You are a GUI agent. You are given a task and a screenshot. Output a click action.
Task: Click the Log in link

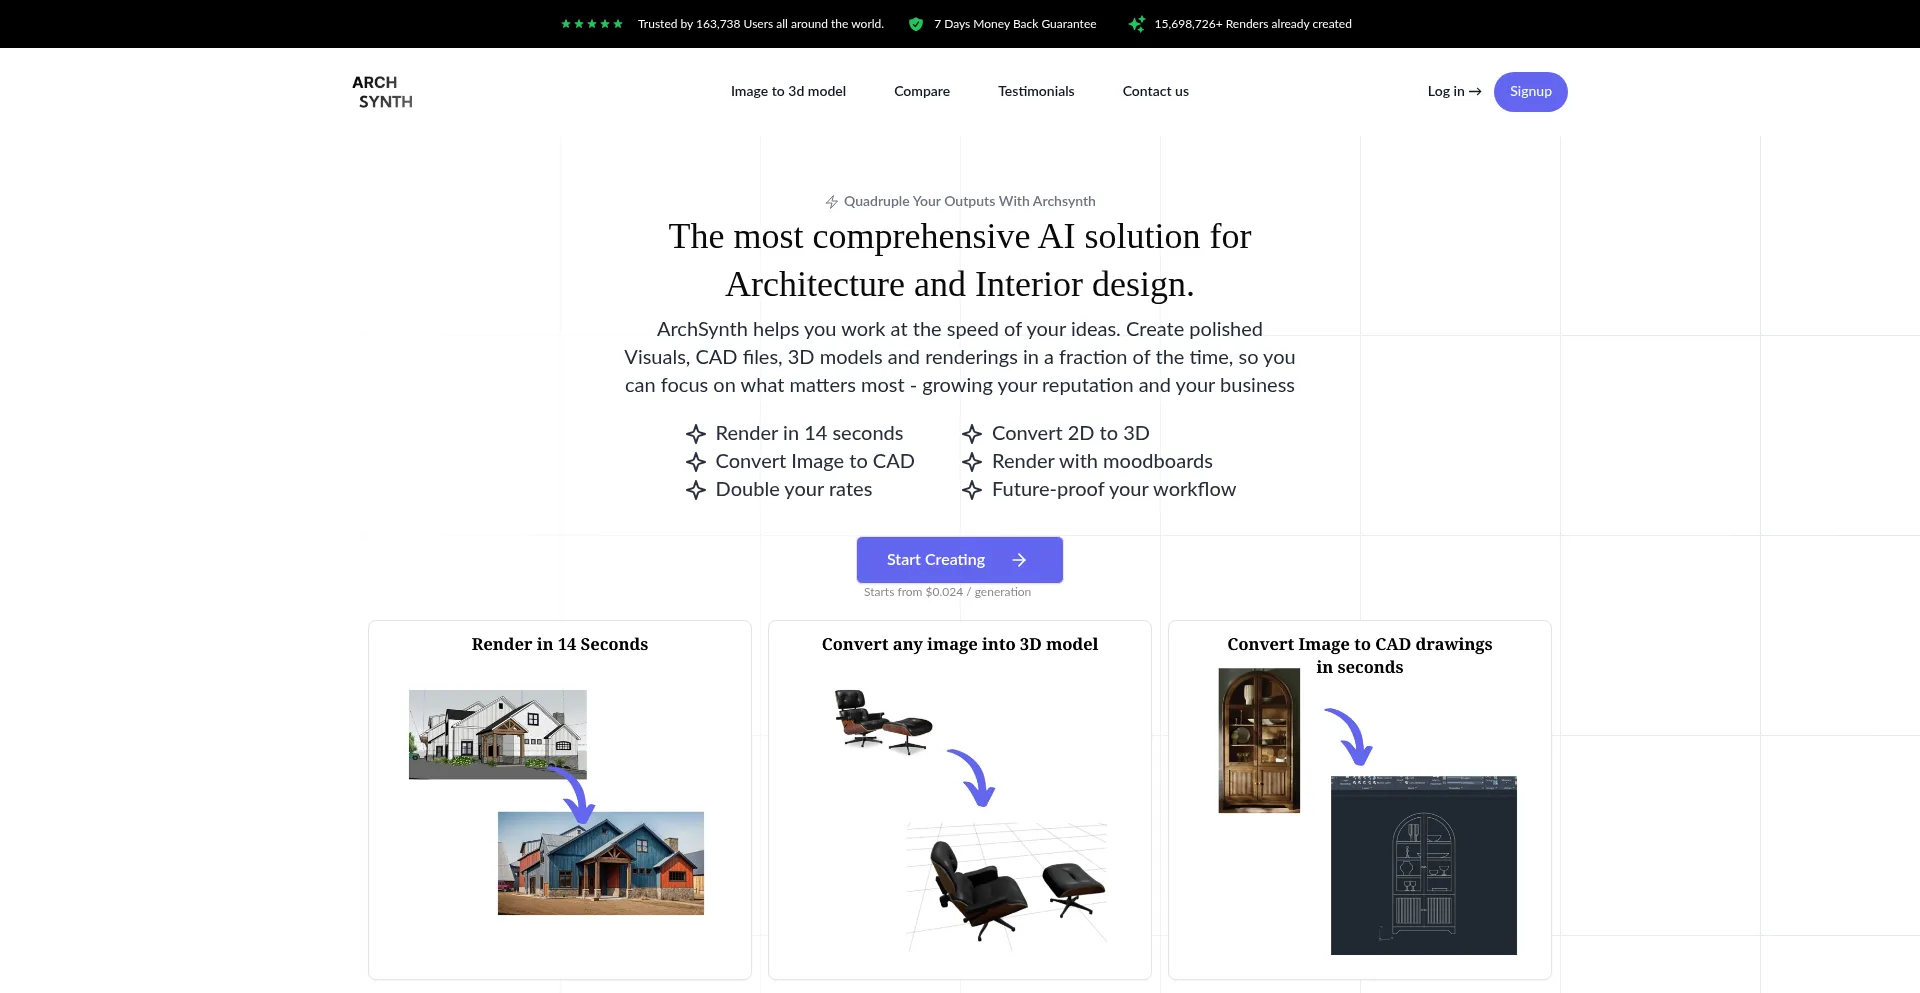pyautogui.click(x=1454, y=91)
